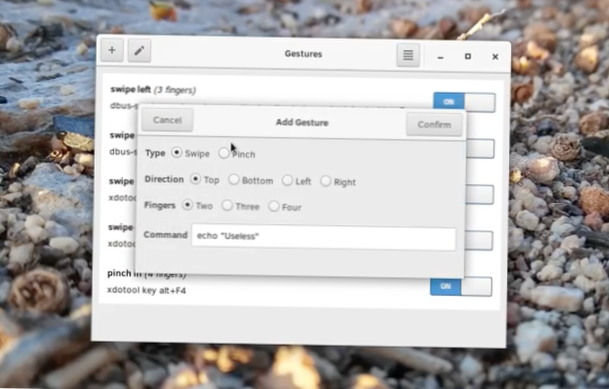Click the 'xdotool key alt+F4' command text
Viewport: 609px width, 389px height.
146,290
